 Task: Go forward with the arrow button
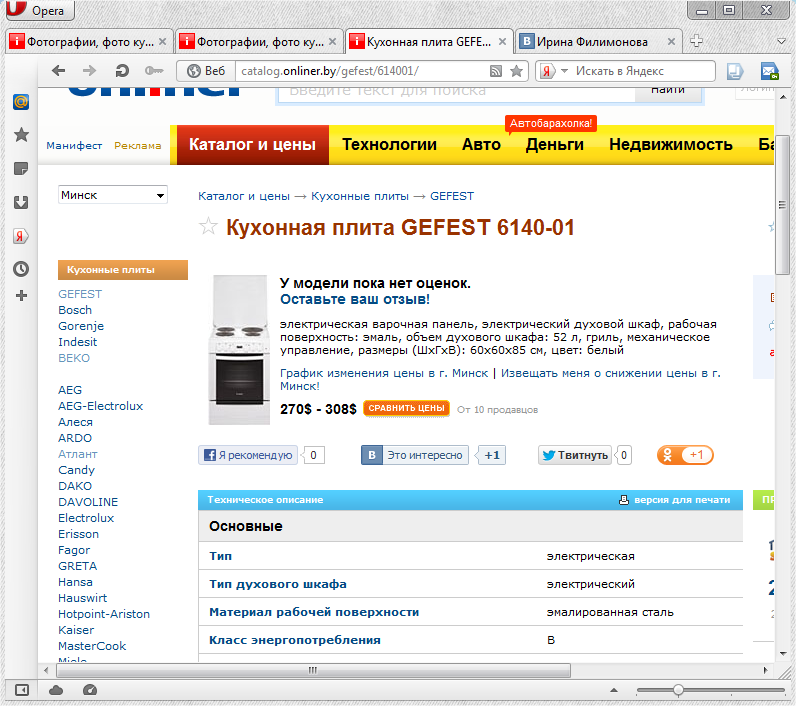click(89, 71)
